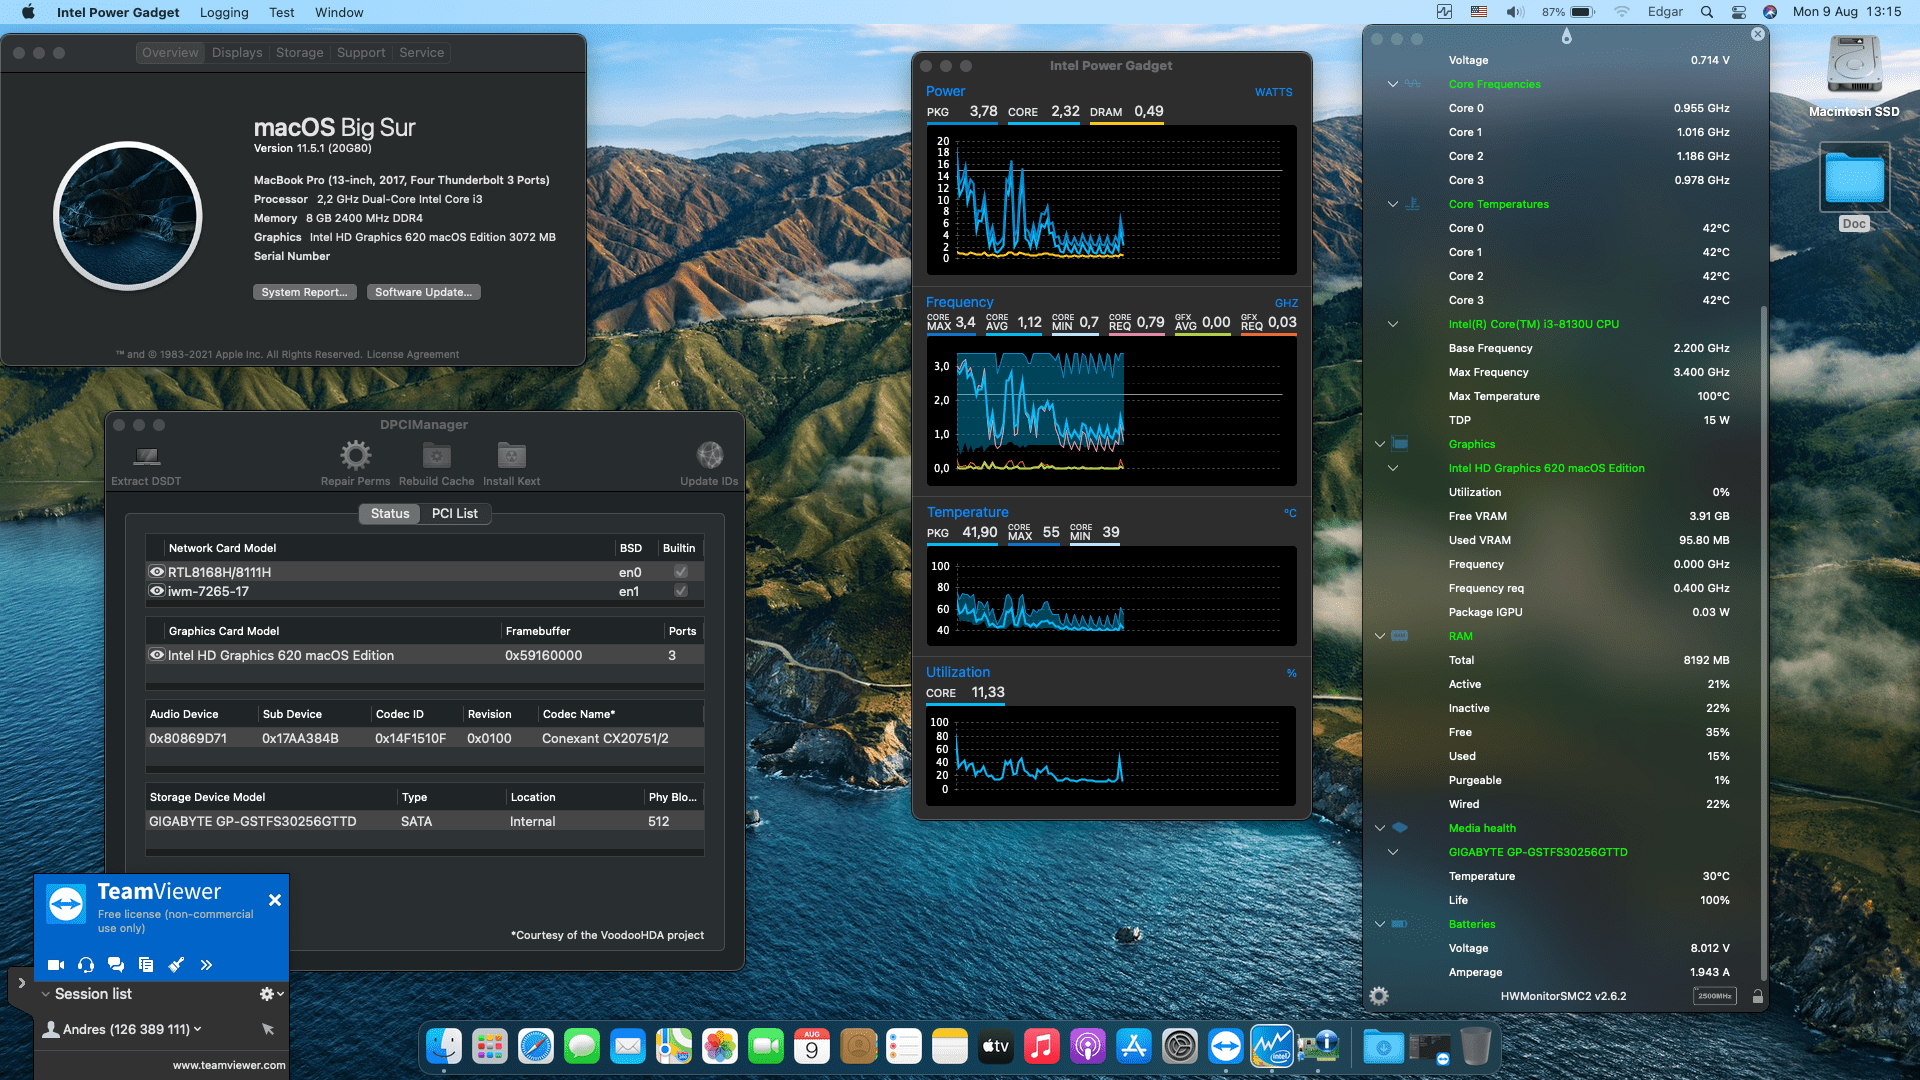Click eye icon beside Intel HD Graphics 620

pyautogui.click(x=157, y=655)
